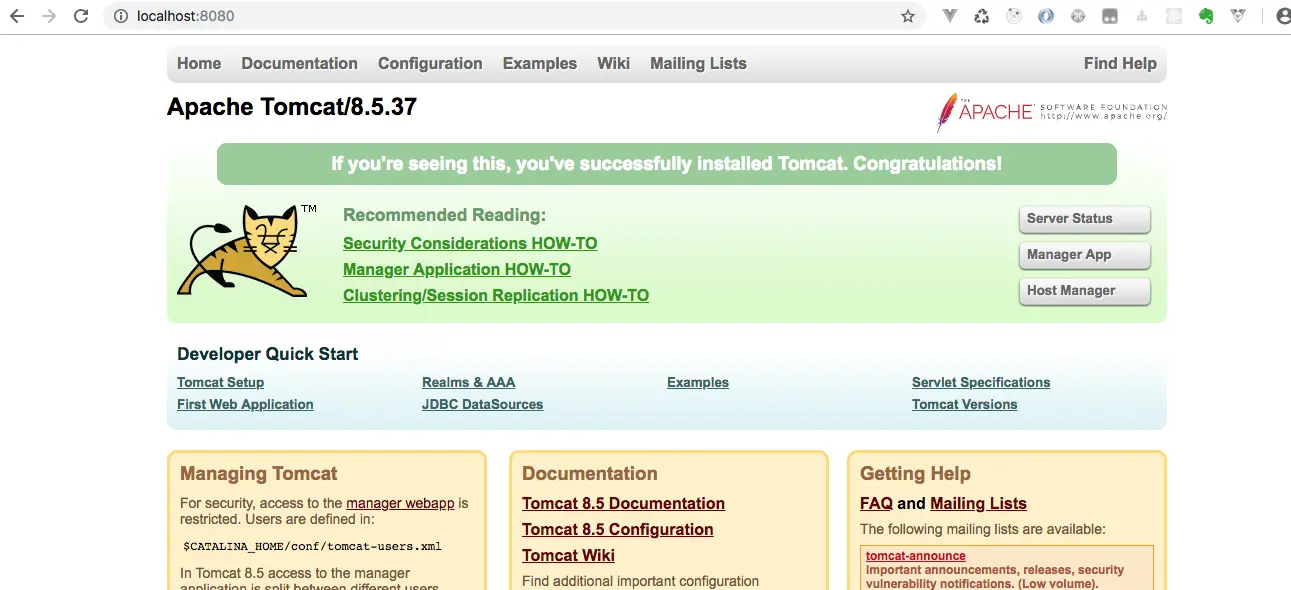Open the Wiki nav item
This screenshot has height=590, width=1291.
tap(613, 63)
